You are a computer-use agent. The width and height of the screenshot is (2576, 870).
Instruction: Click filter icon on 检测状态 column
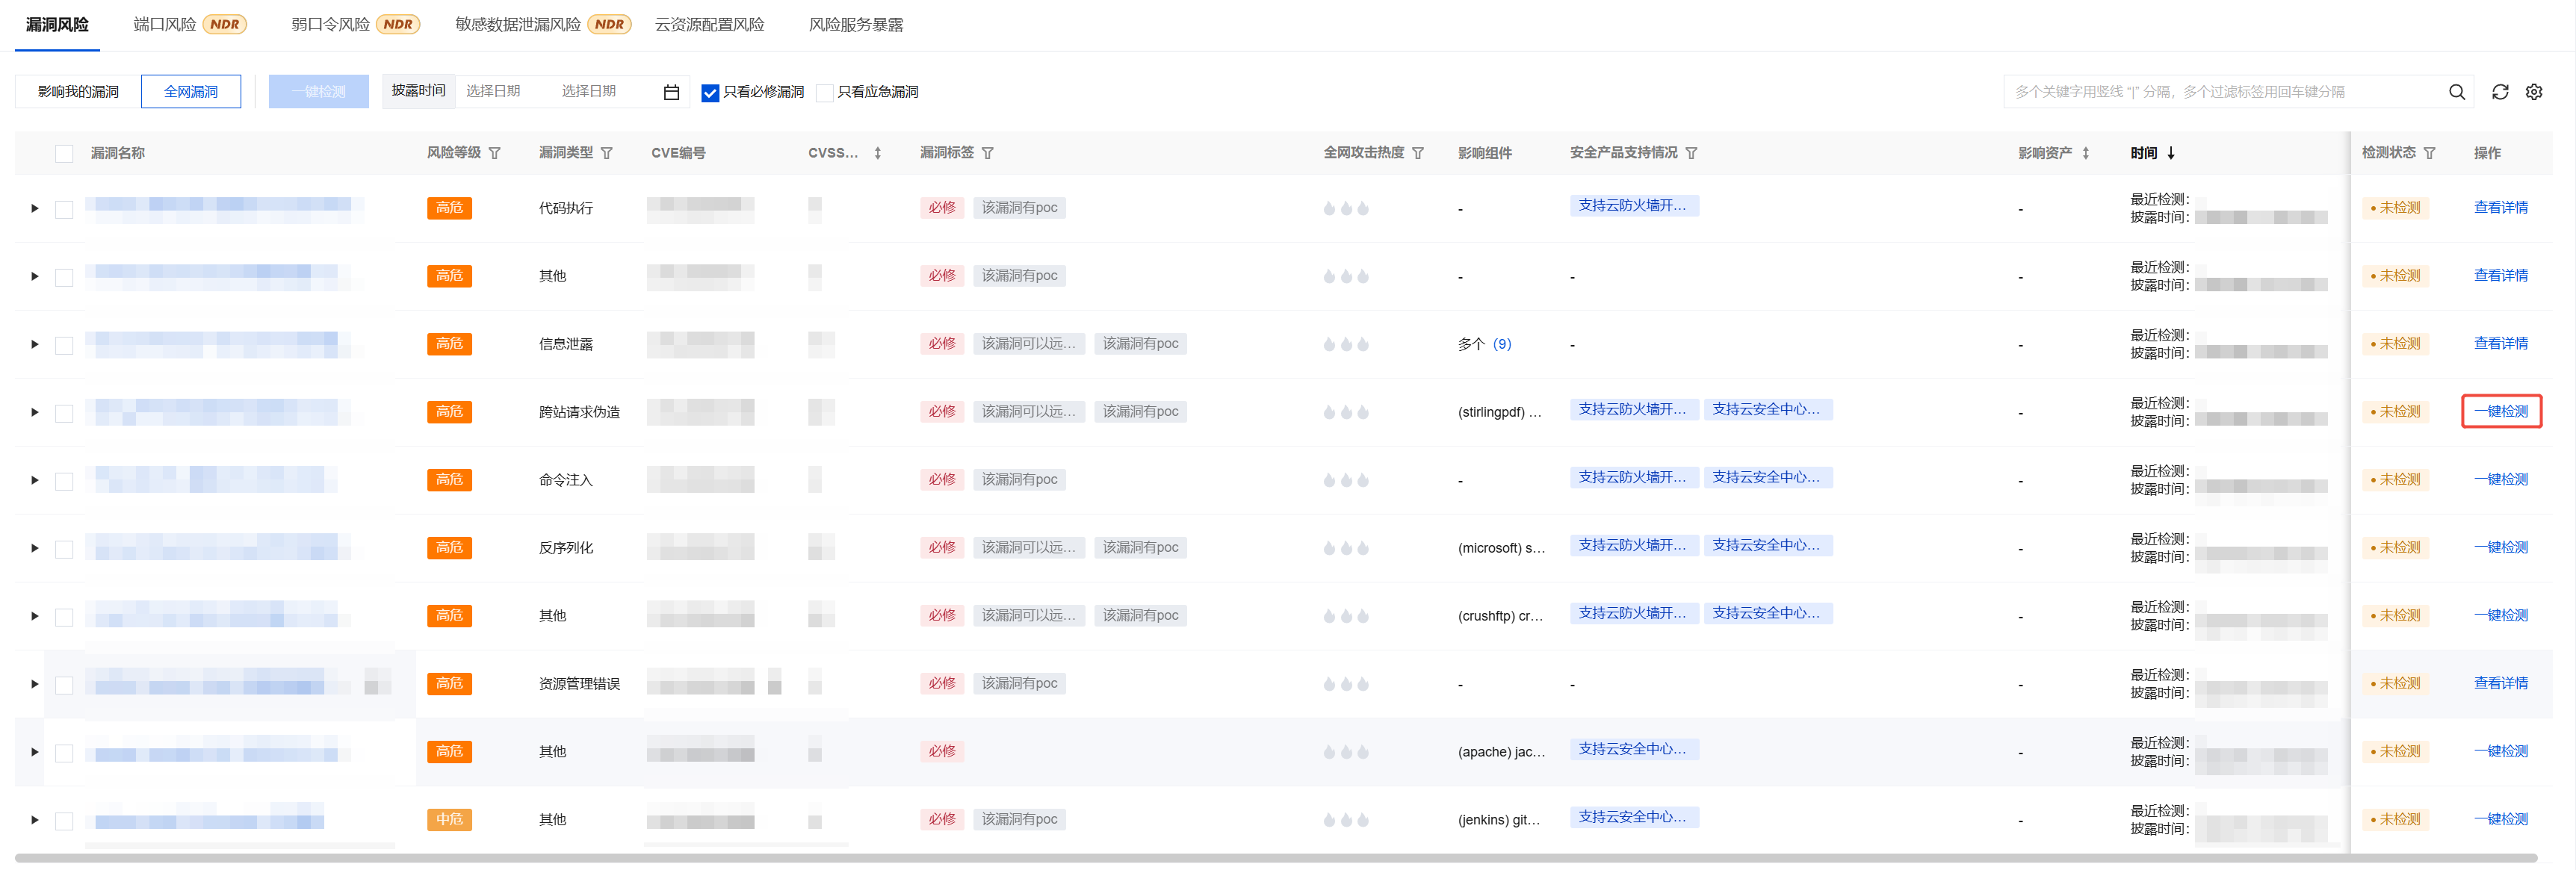pos(2429,153)
